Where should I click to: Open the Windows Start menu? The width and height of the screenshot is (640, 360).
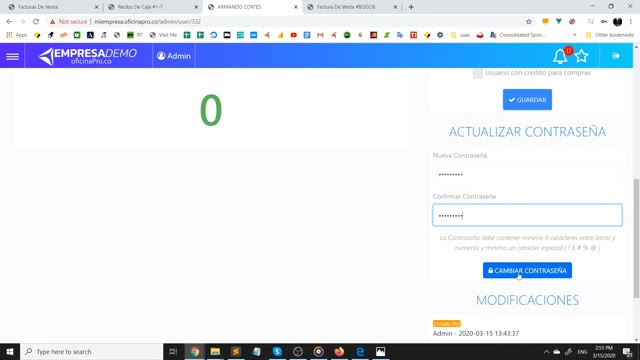coord(10,351)
